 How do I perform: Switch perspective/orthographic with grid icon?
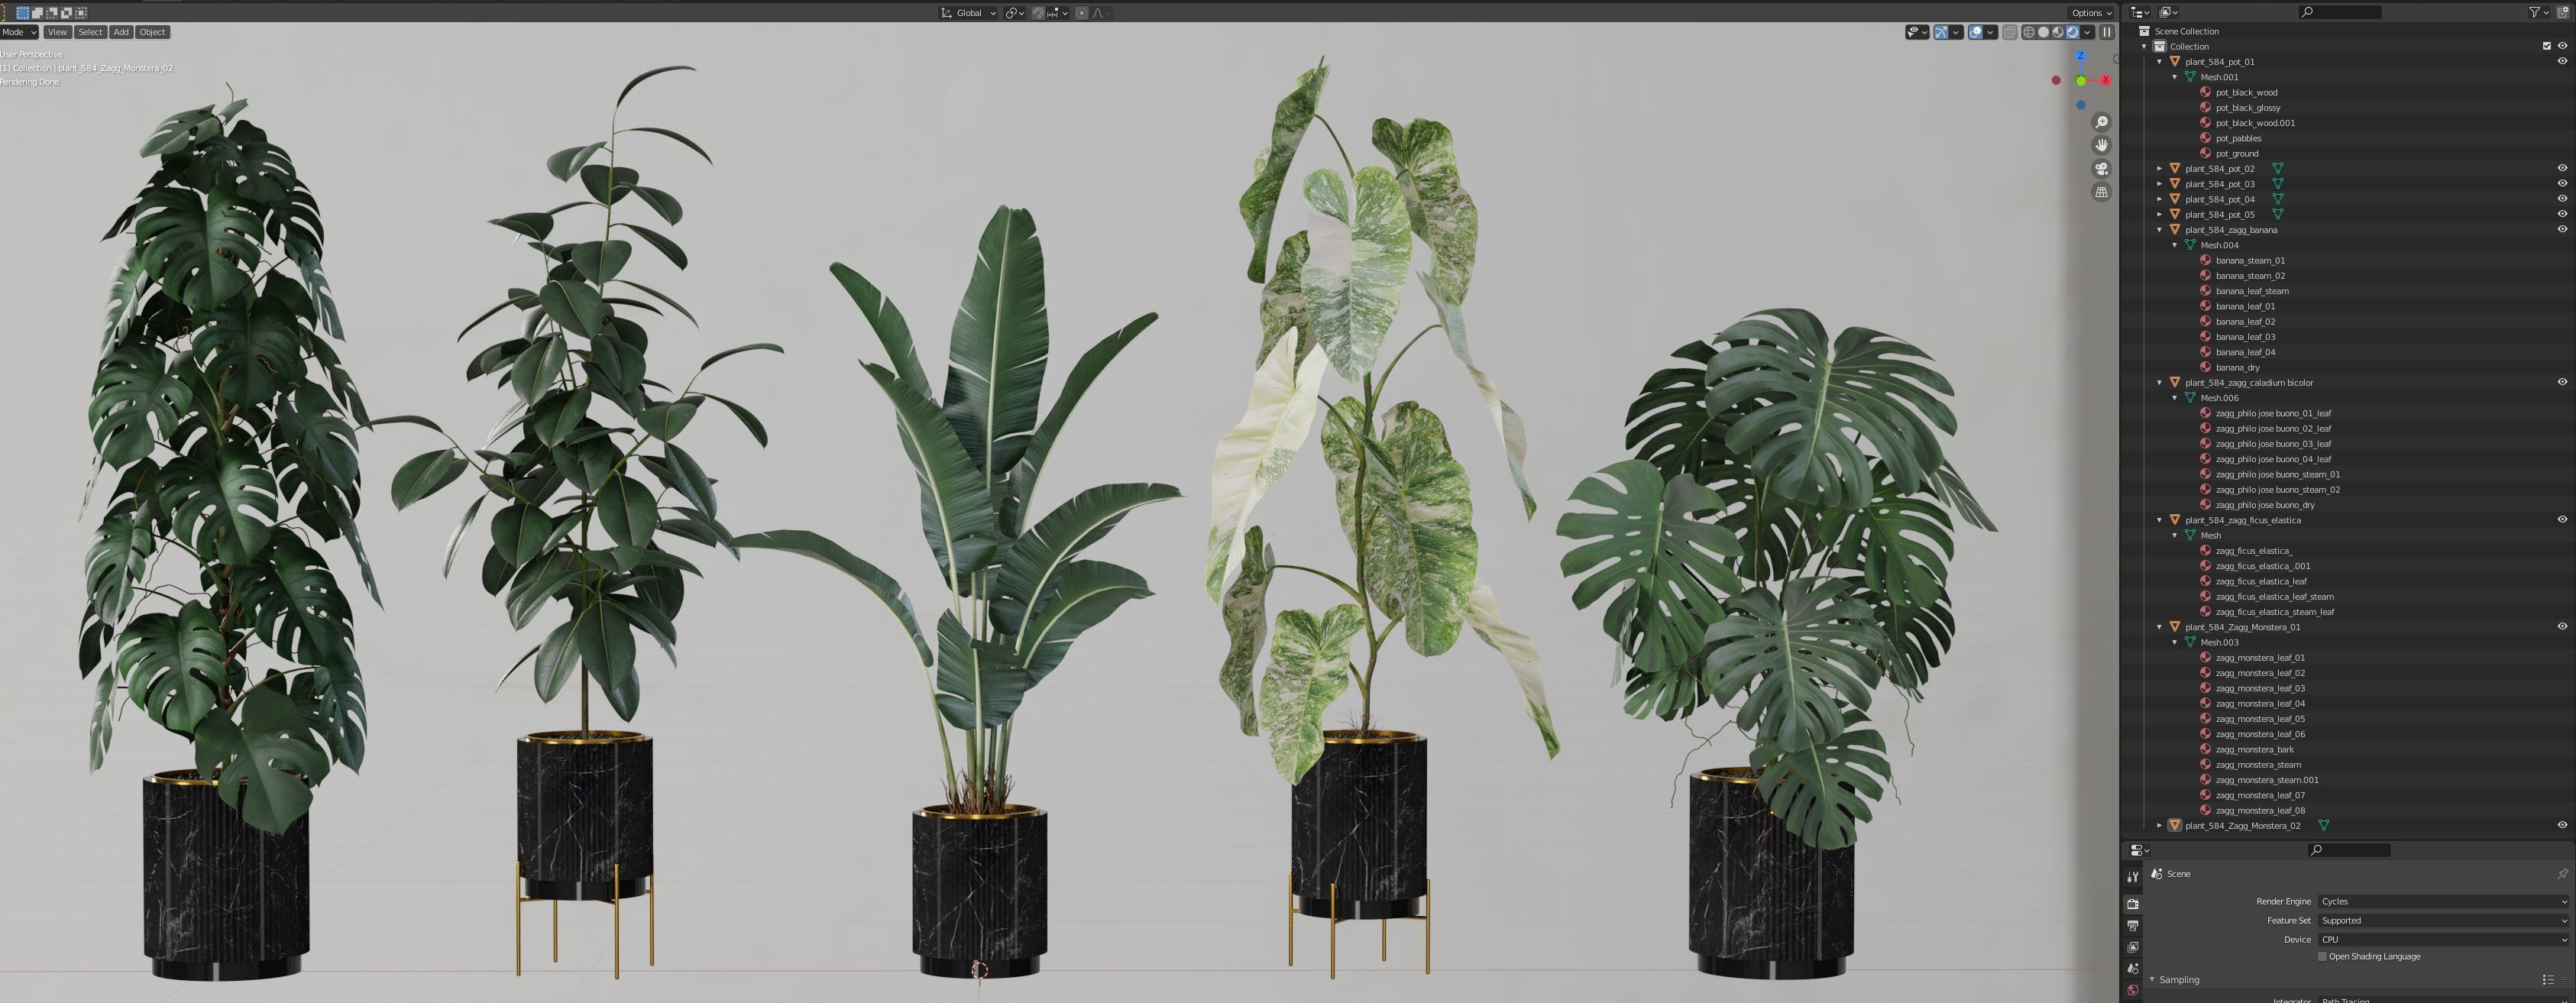click(2101, 192)
